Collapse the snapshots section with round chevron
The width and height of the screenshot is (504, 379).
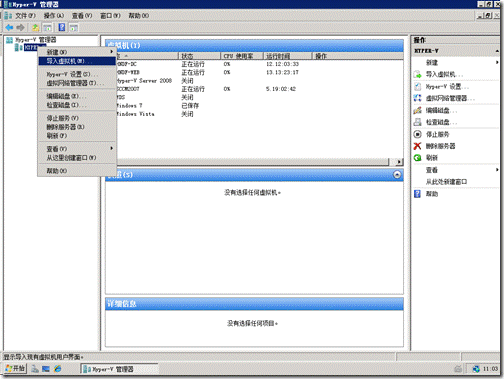point(397,175)
